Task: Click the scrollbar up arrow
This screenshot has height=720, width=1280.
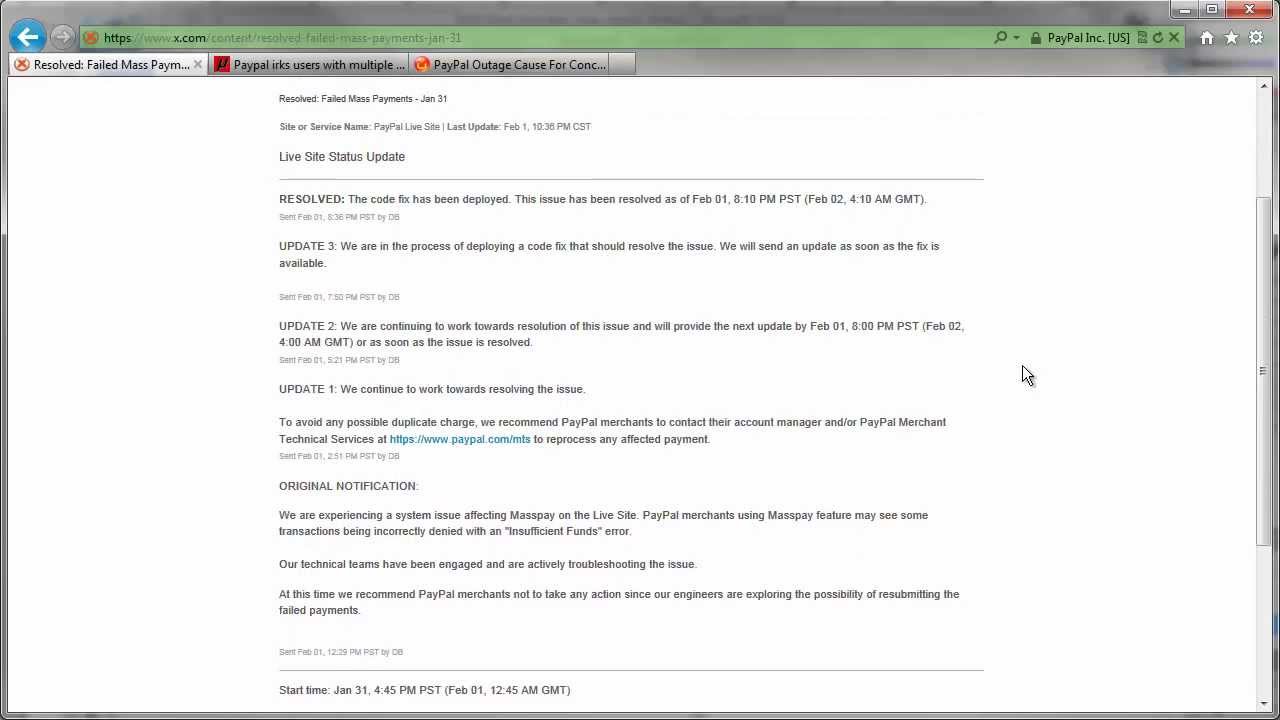Action: click(1264, 87)
